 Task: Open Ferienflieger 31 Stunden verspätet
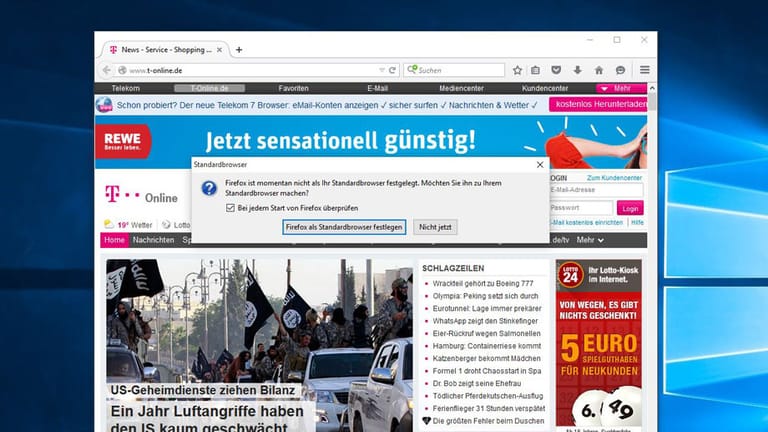tap(489, 408)
